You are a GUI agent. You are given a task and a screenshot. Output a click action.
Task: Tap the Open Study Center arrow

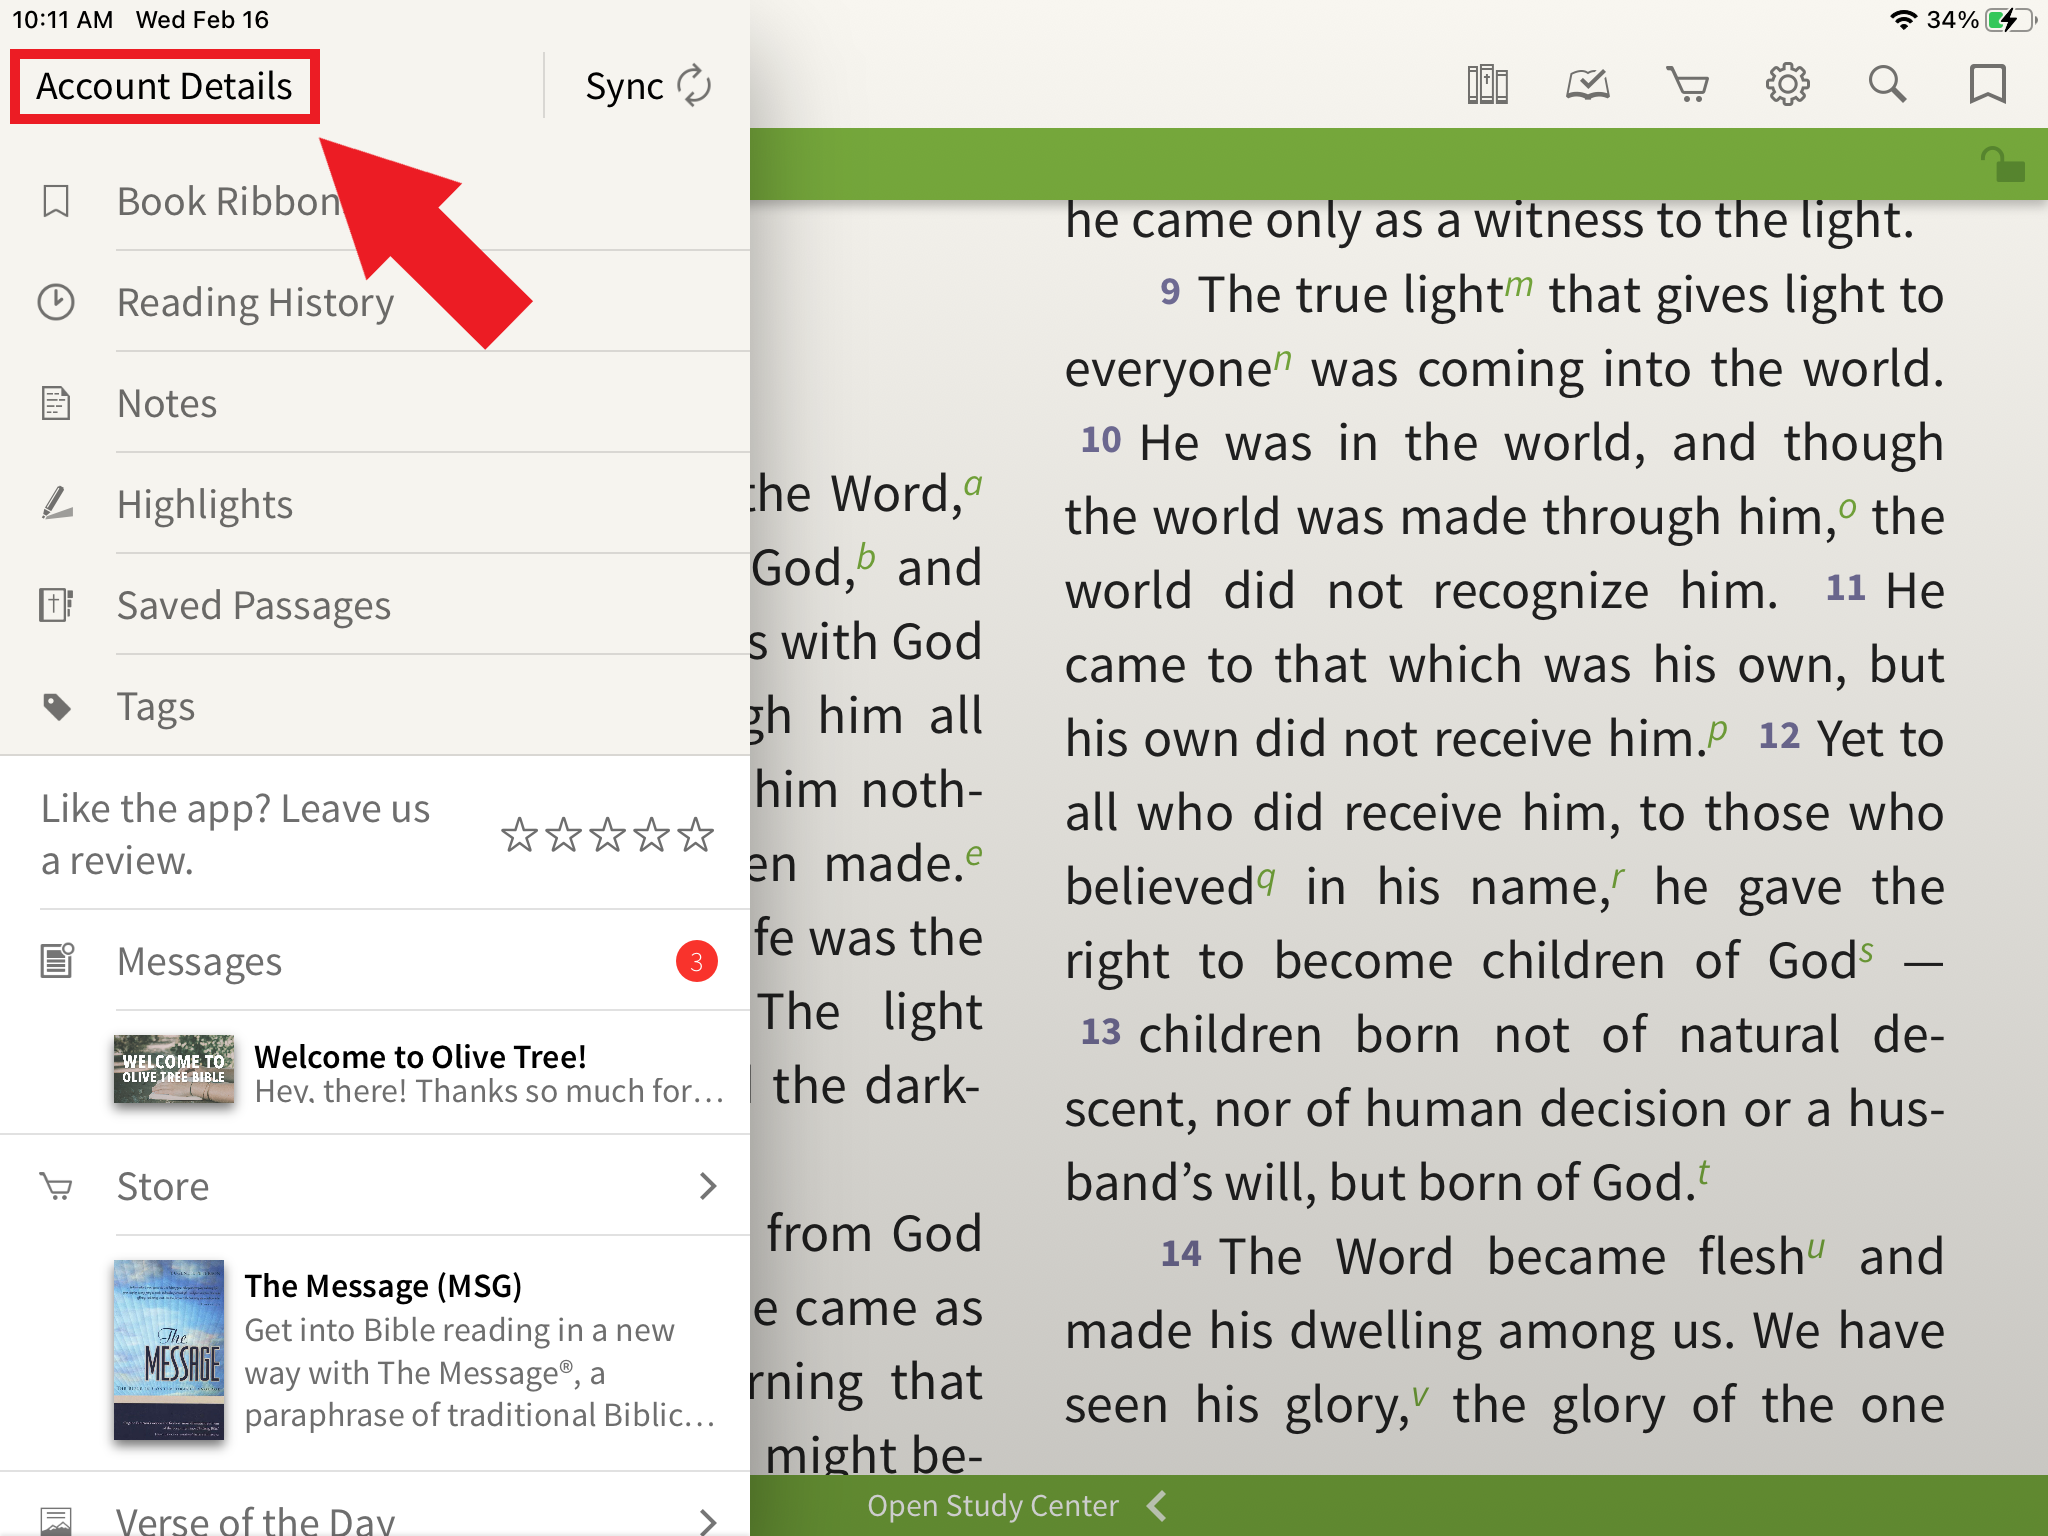(x=1157, y=1505)
